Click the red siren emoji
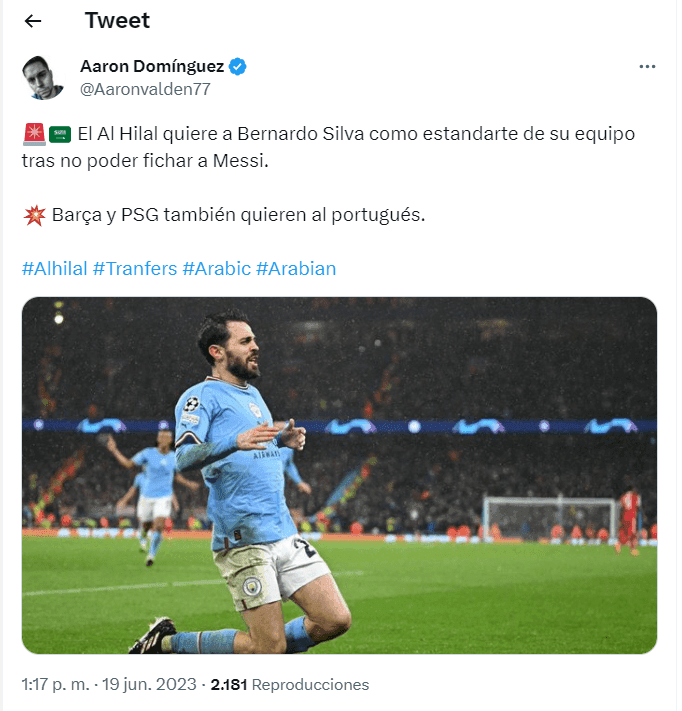 pos(32,133)
